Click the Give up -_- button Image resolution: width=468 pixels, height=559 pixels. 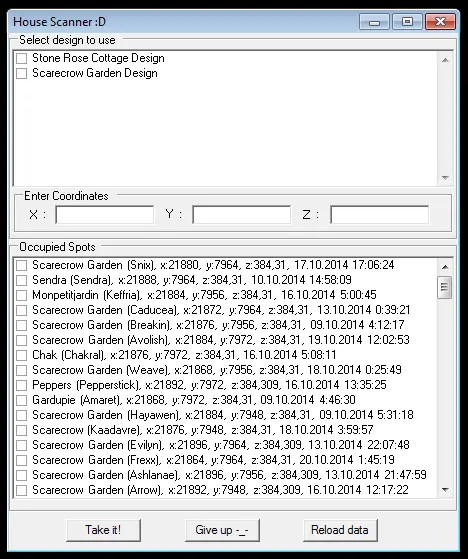[x=222, y=530]
